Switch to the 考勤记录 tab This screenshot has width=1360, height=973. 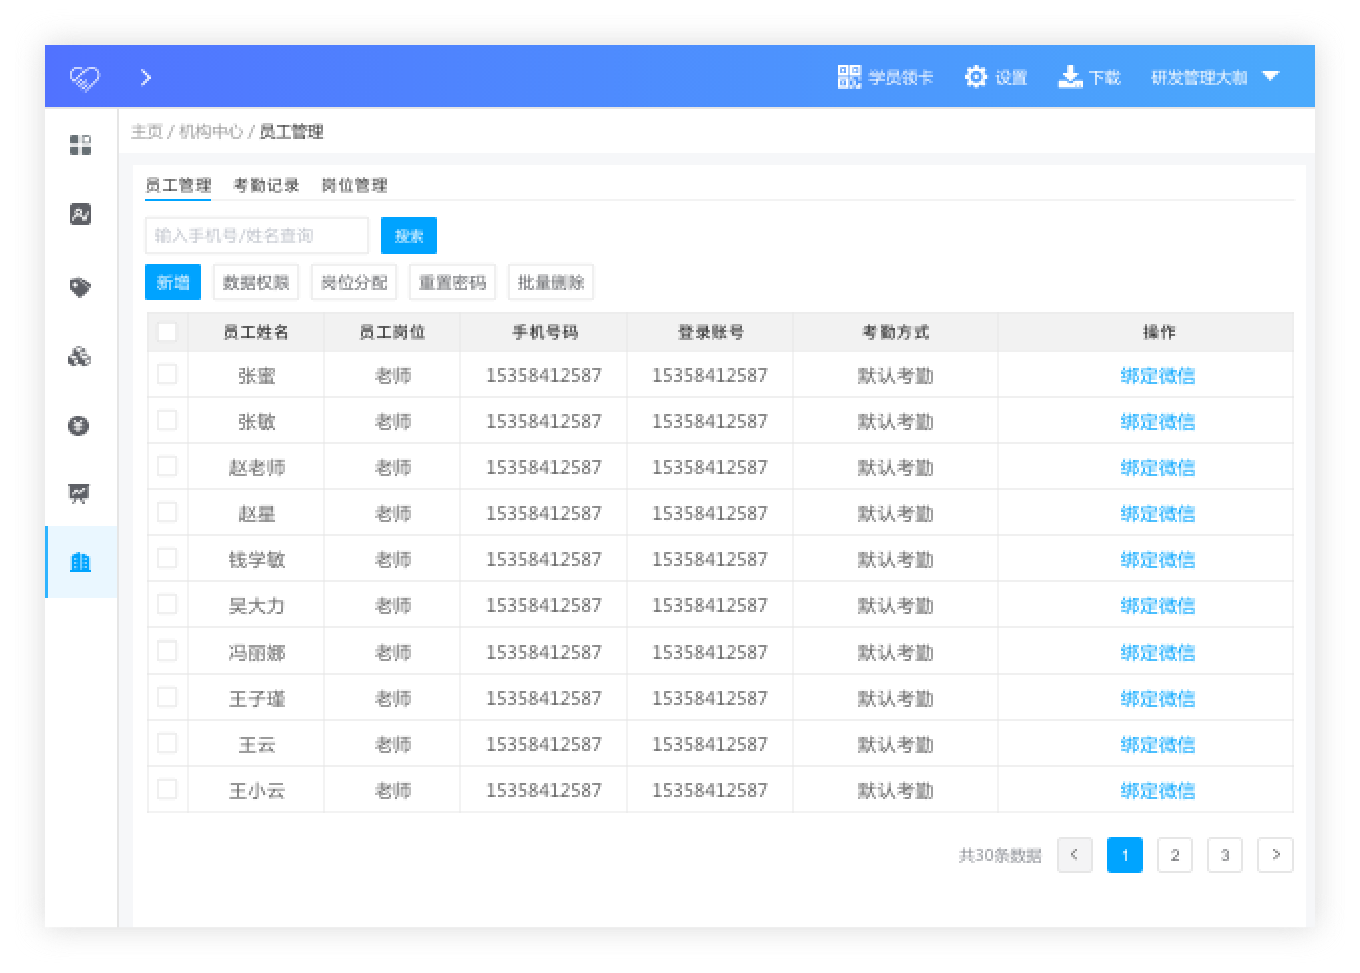(x=266, y=185)
